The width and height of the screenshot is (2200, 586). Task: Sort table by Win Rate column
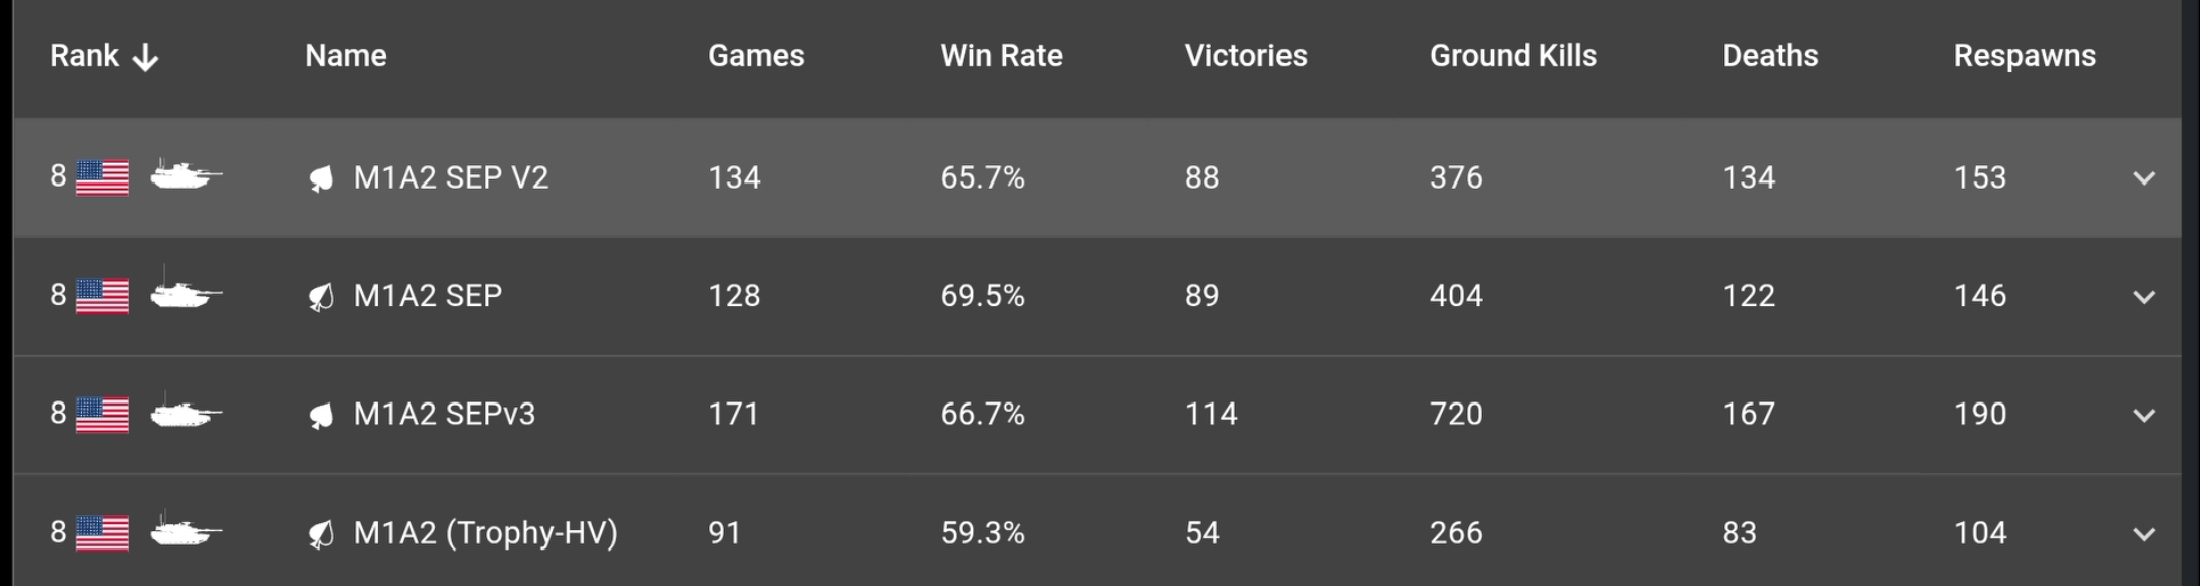1001,56
